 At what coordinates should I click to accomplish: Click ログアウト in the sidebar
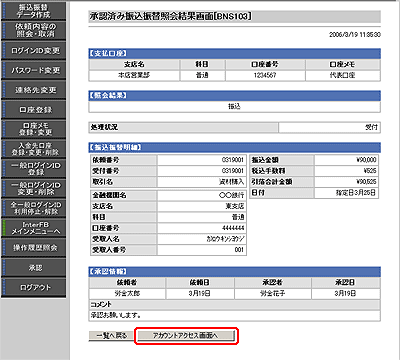(x=34, y=287)
